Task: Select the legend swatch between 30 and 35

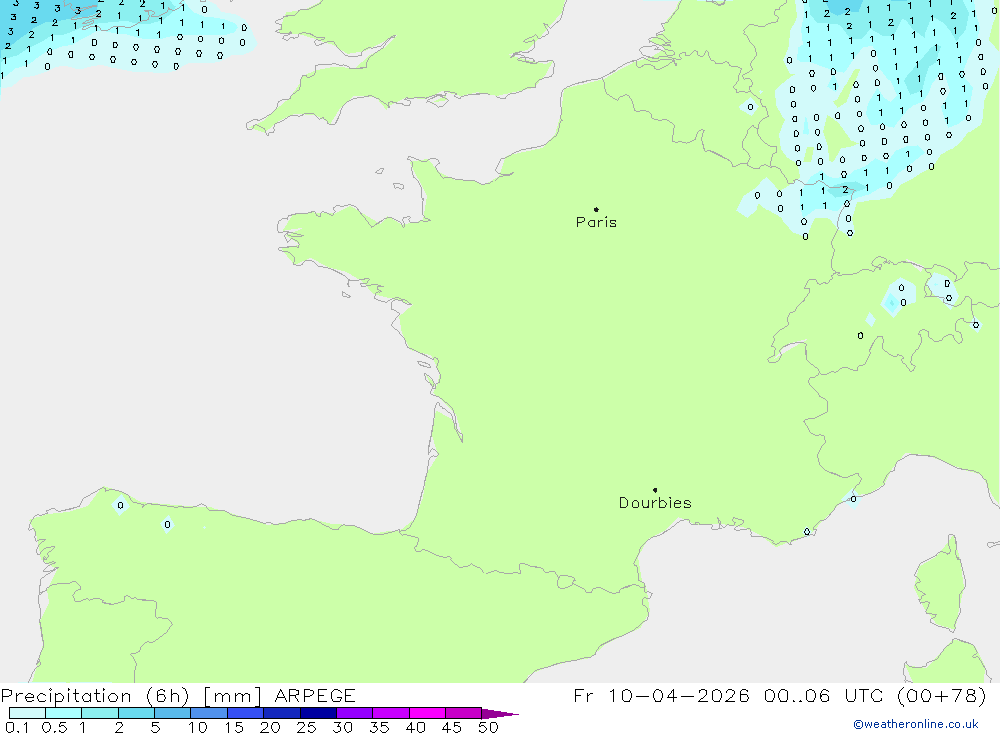Action: tap(355, 713)
